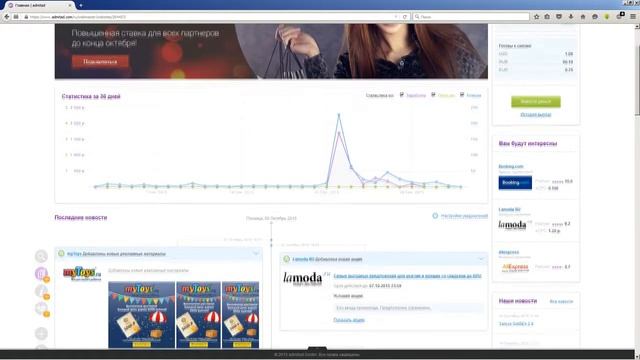Click the purple sidebar circle icon with badge
The height and width of the screenshot is (360, 640).
click(42, 274)
